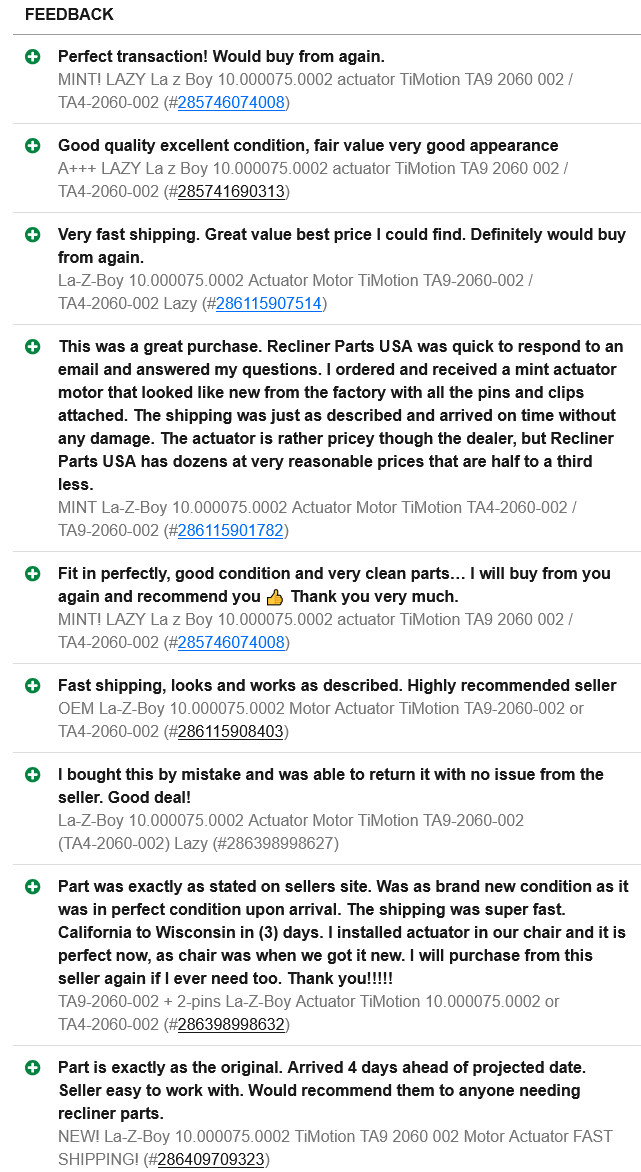The image size is (641, 1172).
Task: Open item link 285746074008 under "Perfect transaction!"
Action: (230, 102)
